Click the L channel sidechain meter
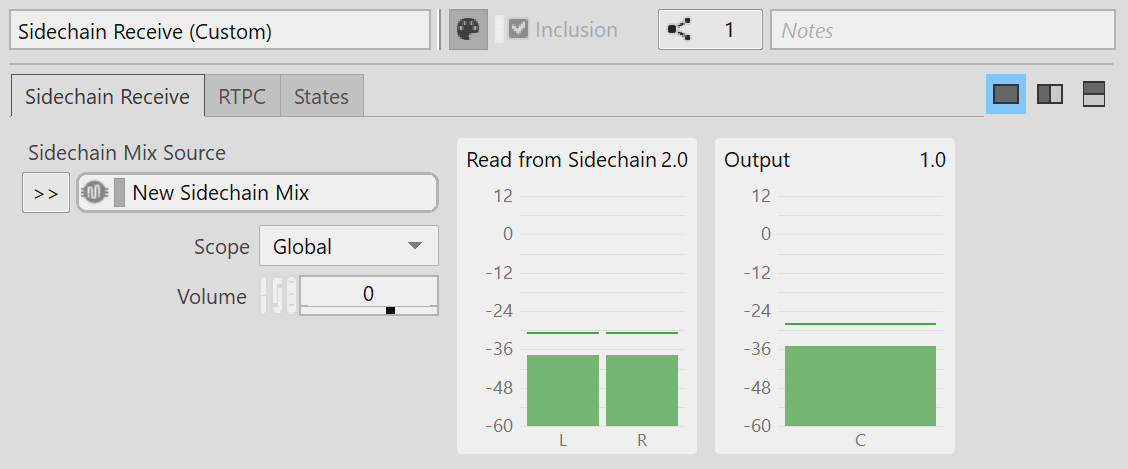Screen dimensions: 1128x469 point(563,390)
